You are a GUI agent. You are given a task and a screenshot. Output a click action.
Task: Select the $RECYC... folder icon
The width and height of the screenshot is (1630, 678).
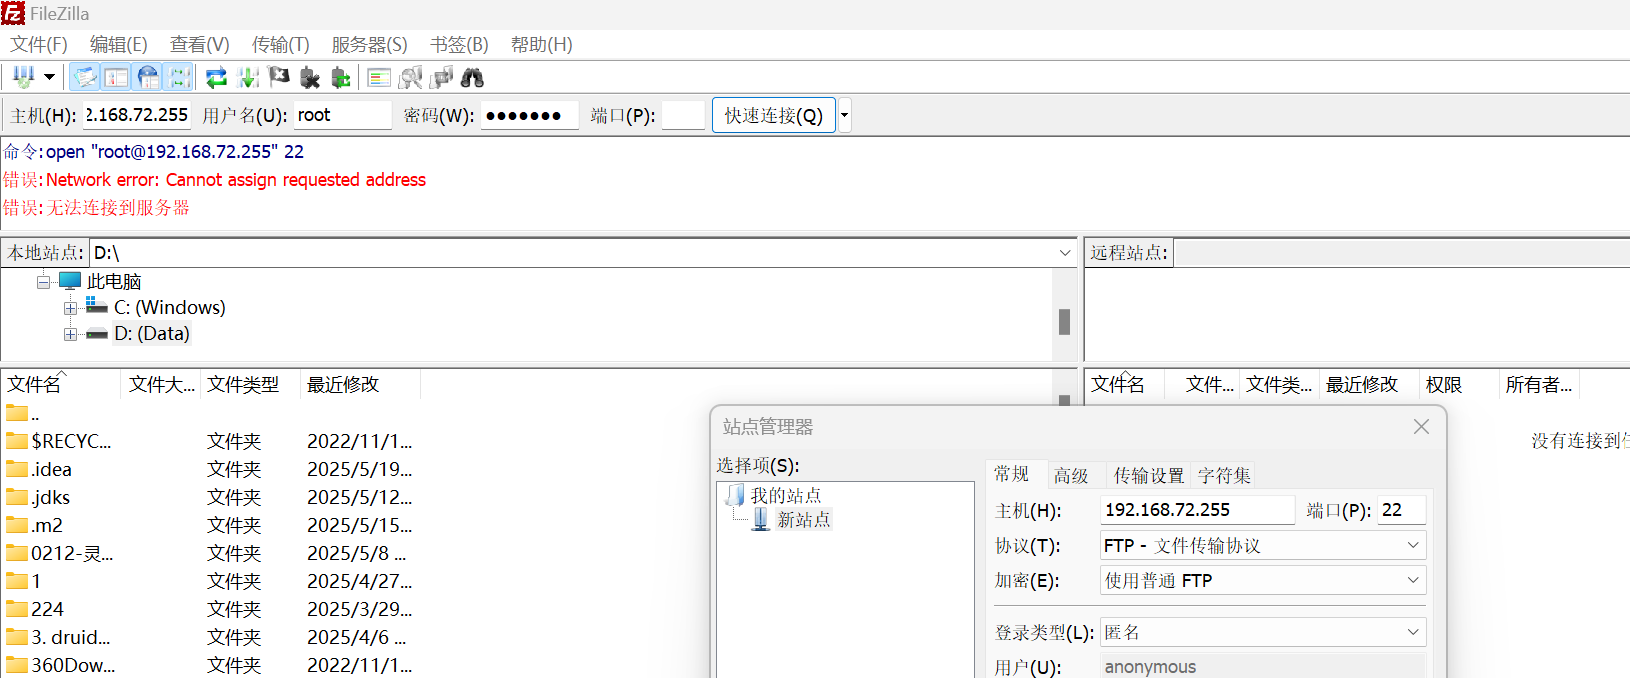17,441
